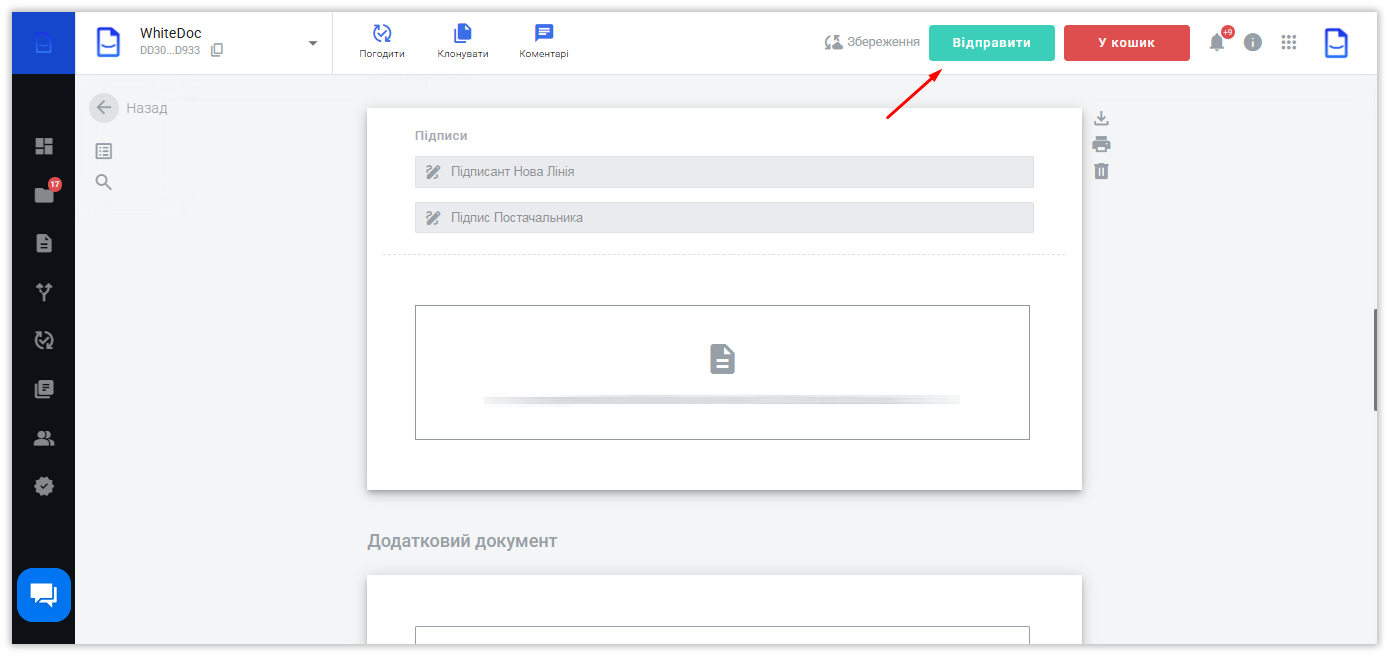
Task: Open the search magnifier icon
Action: [x=104, y=182]
